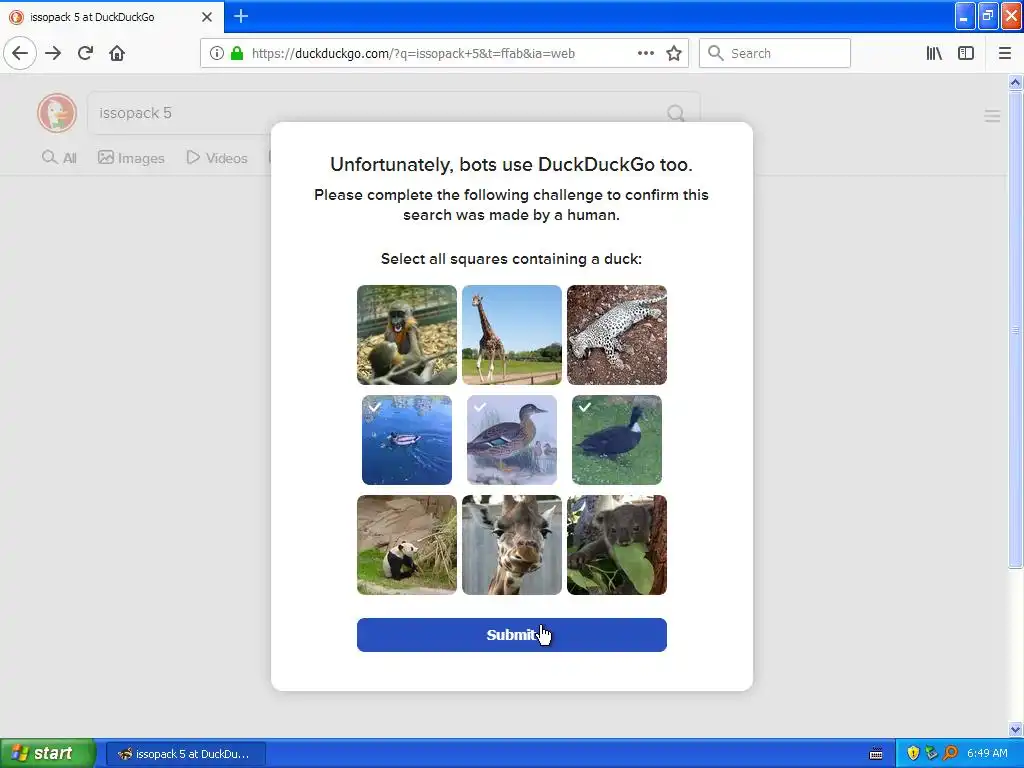Select the giraffe face close-up square
The image size is (1024, 768).
[x=511, y=545]
